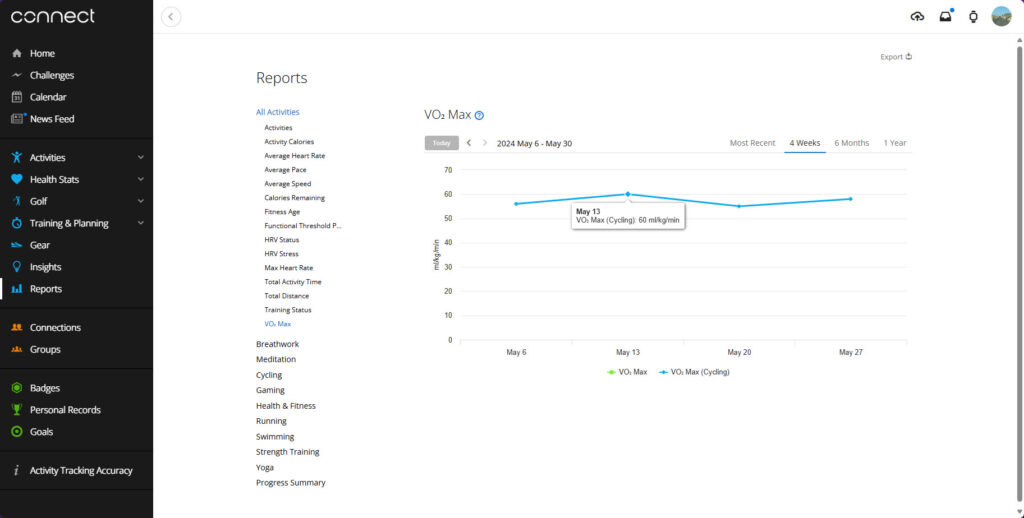This screenshot has height=518, width=1024.
Task: Open News Feed via its sidebar icon
Action: click(x=18, y=118)
